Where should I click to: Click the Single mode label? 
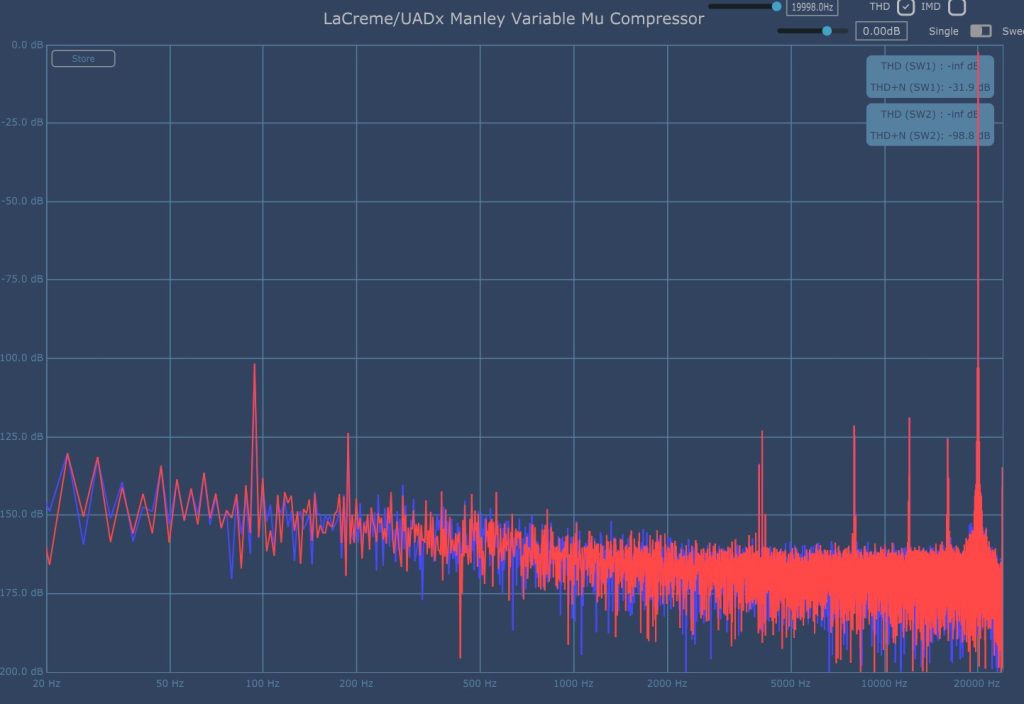coord(943,31)
